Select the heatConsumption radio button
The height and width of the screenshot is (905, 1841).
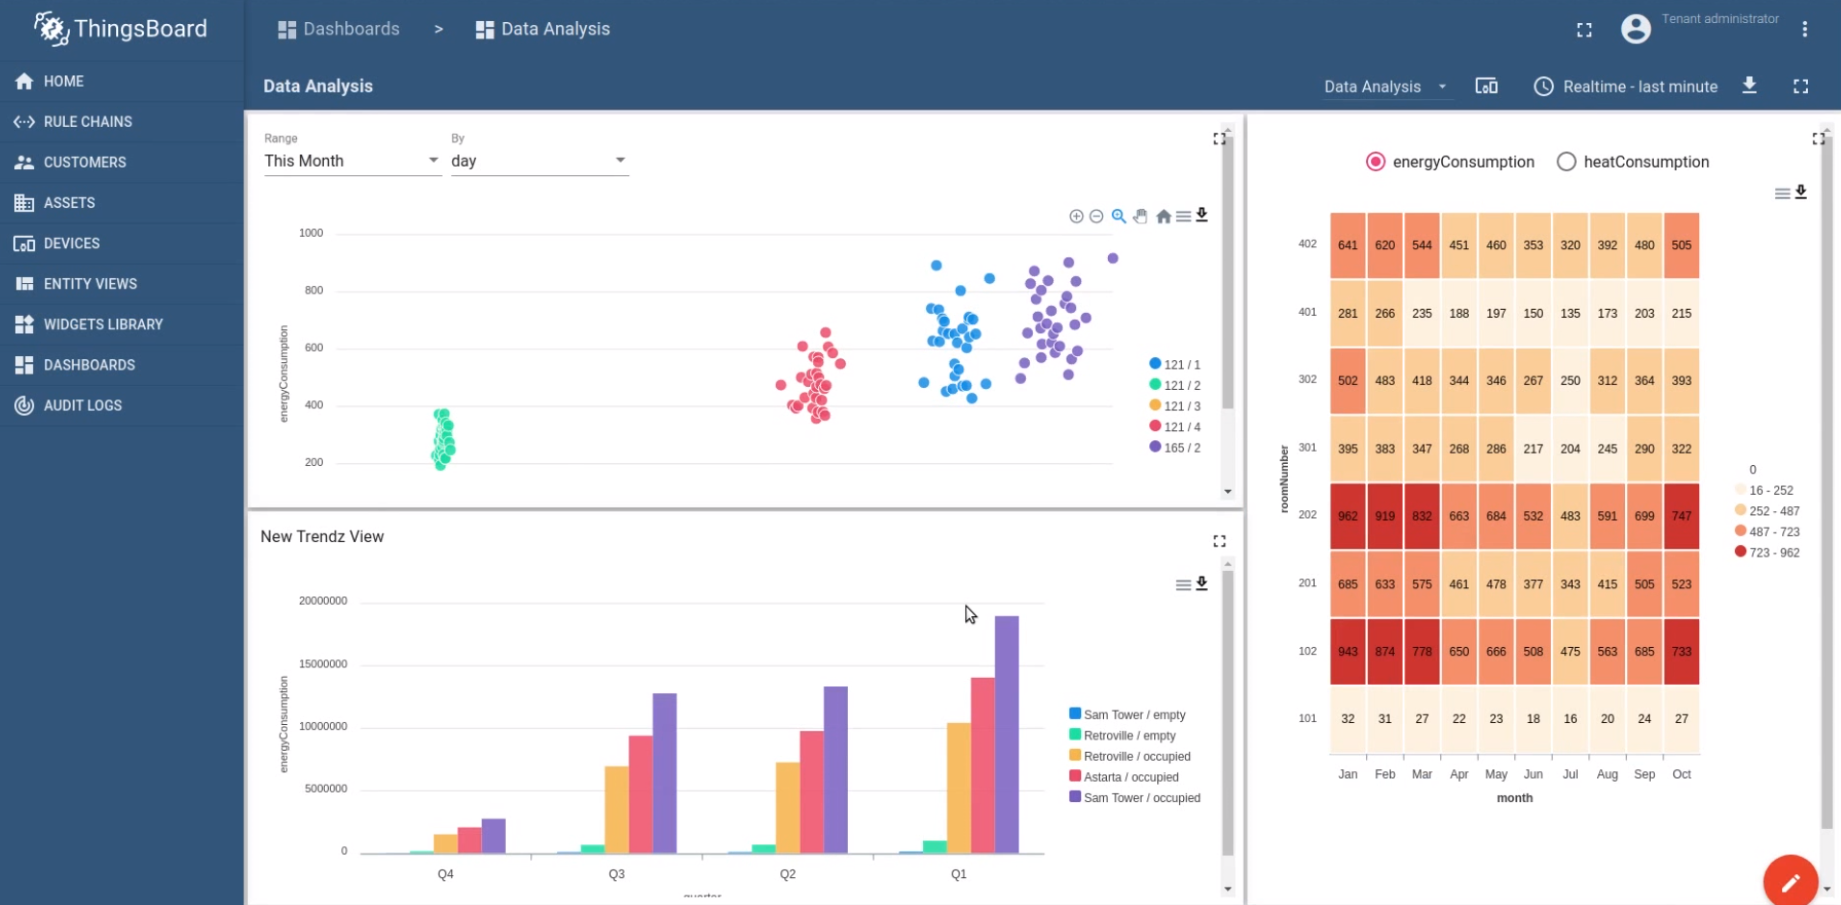point(1566,162)
